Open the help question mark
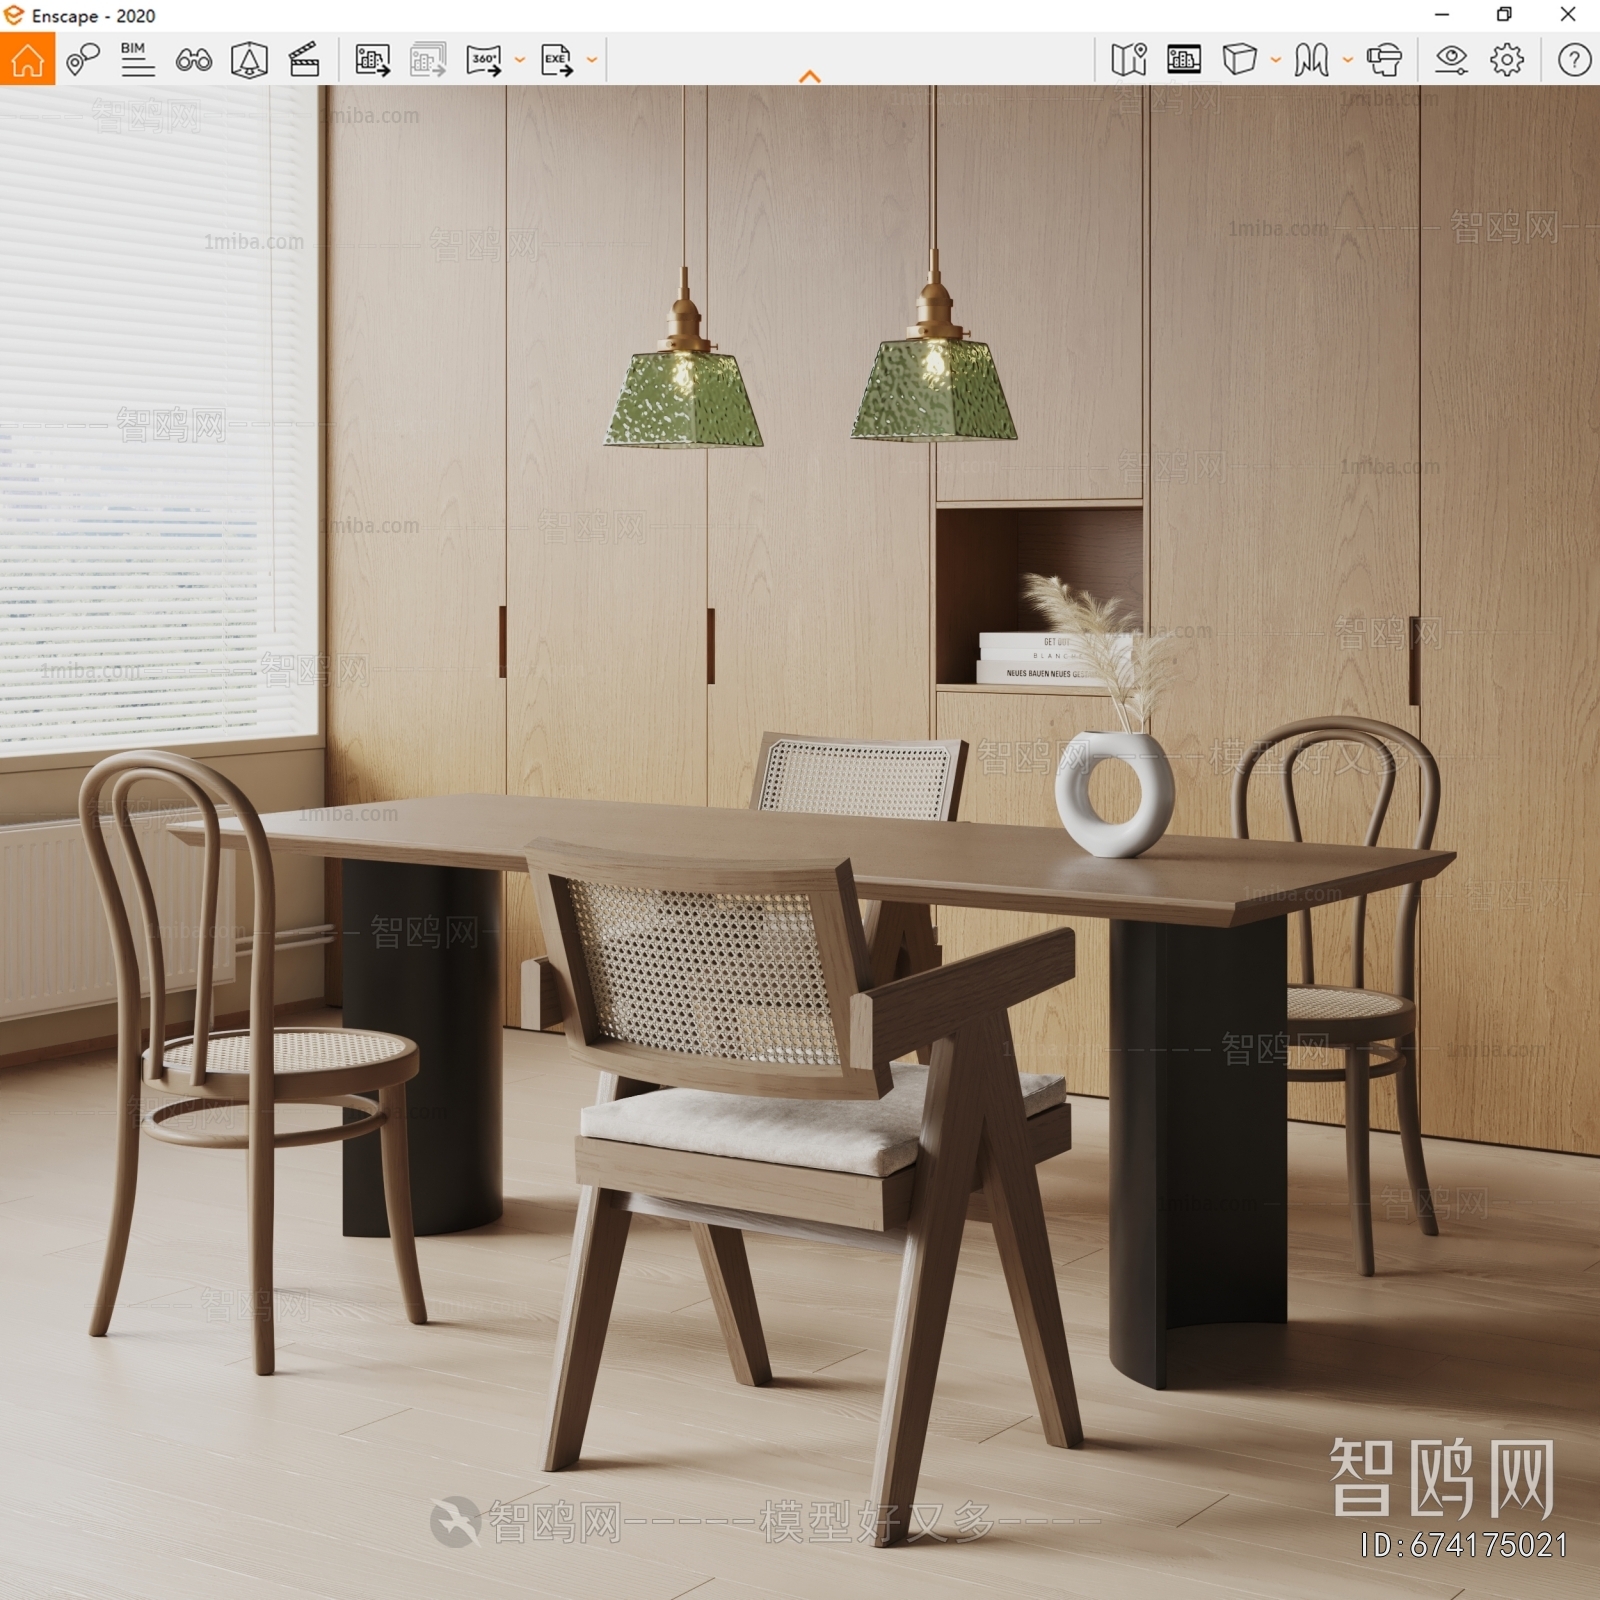The image size is (1600, 1600). (x=1574, y=60)
